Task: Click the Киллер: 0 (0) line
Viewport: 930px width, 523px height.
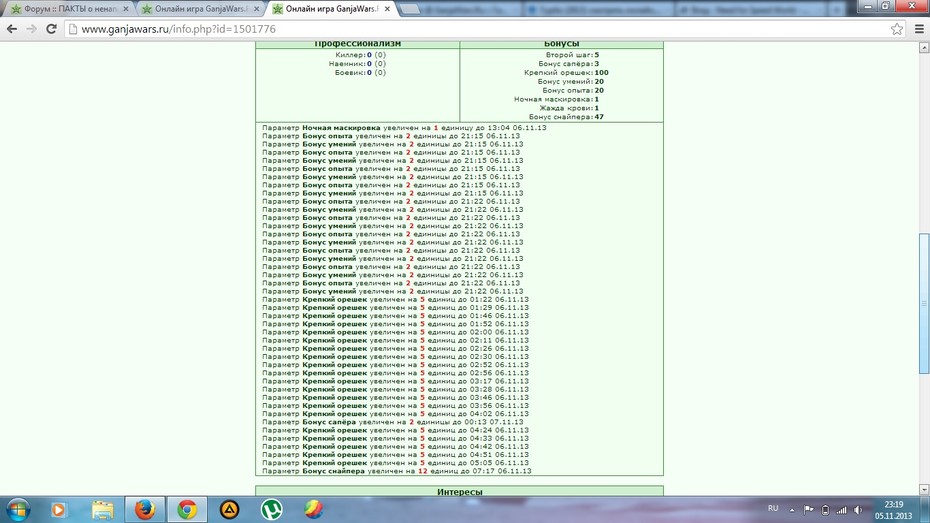Action: [361, 55]
